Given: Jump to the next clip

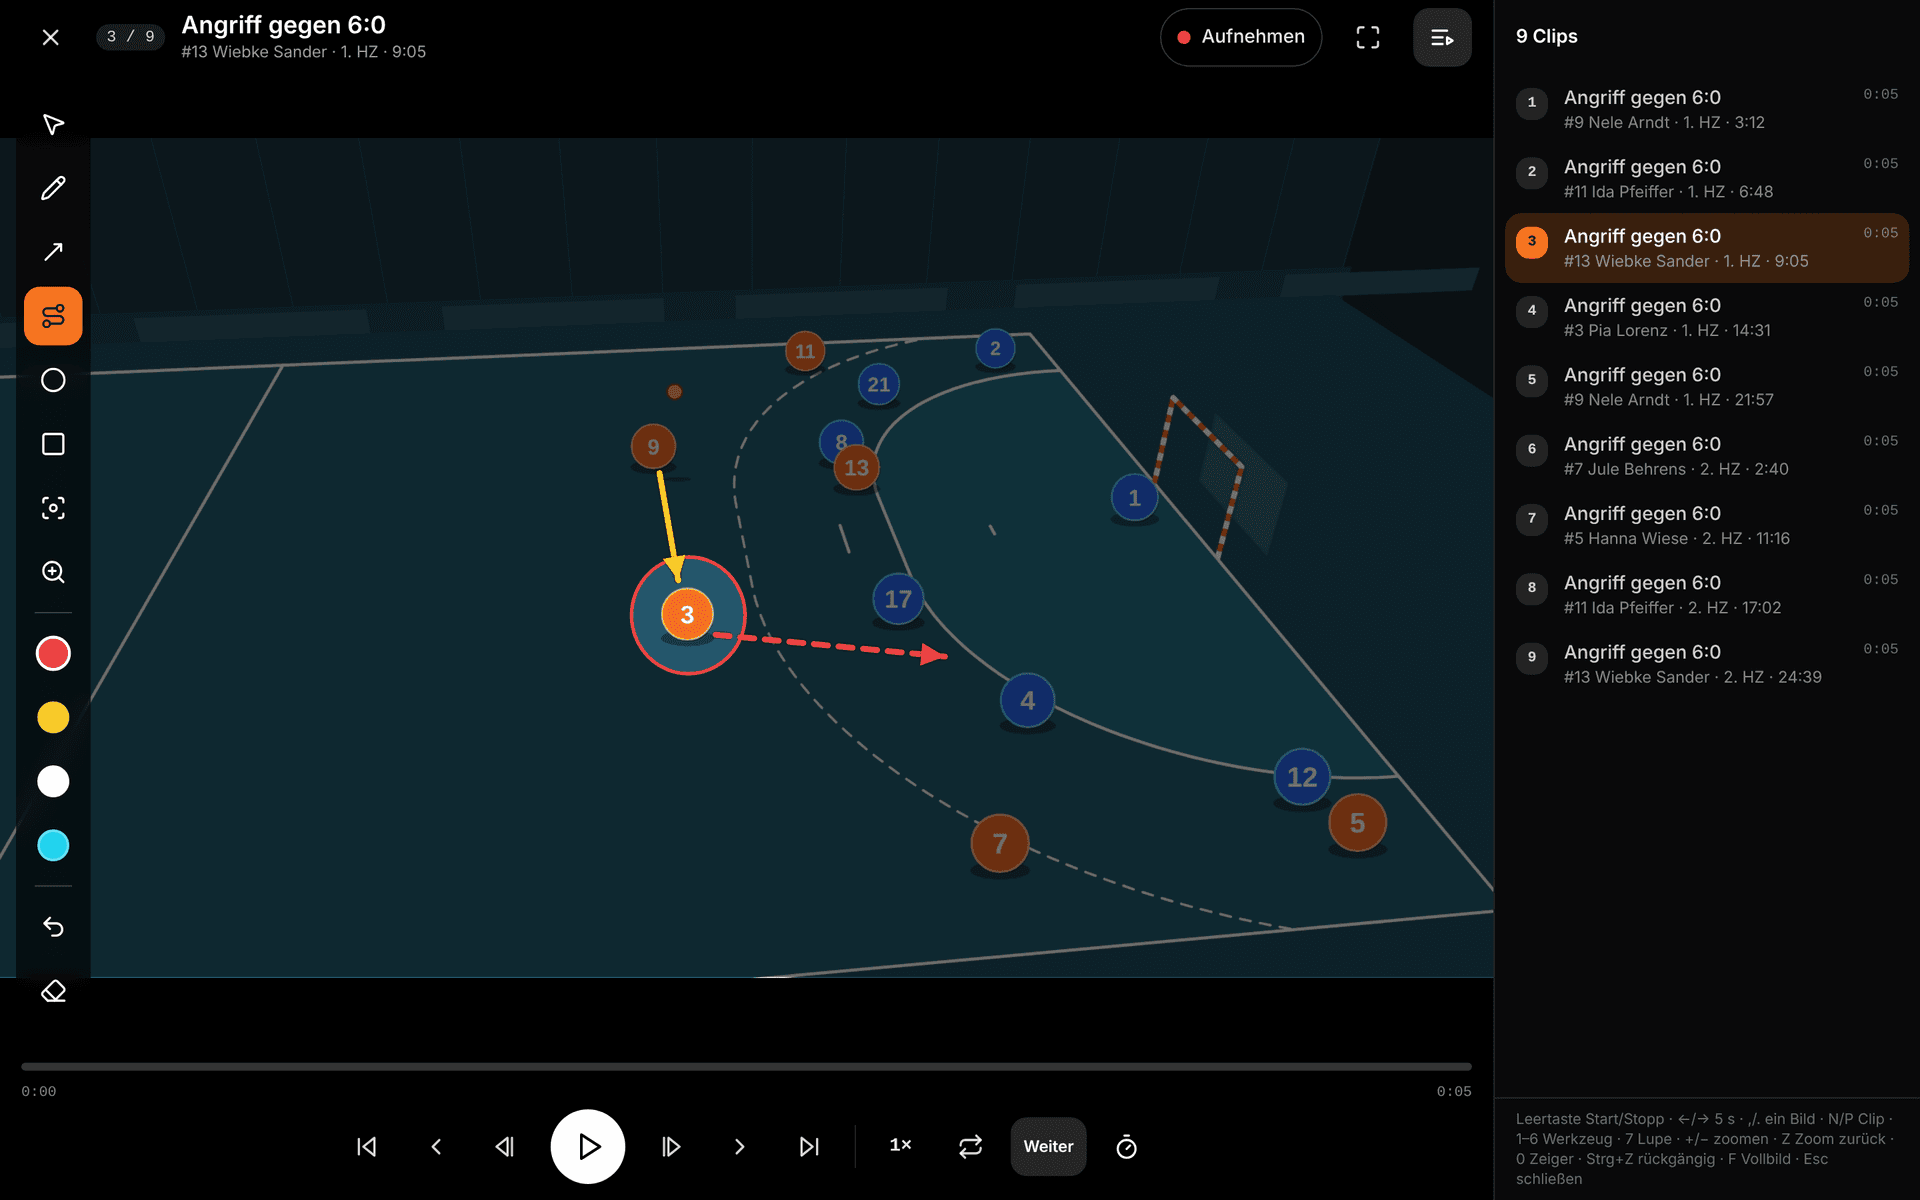Looking at the screenshot, I should click(x=809, y=1147).
